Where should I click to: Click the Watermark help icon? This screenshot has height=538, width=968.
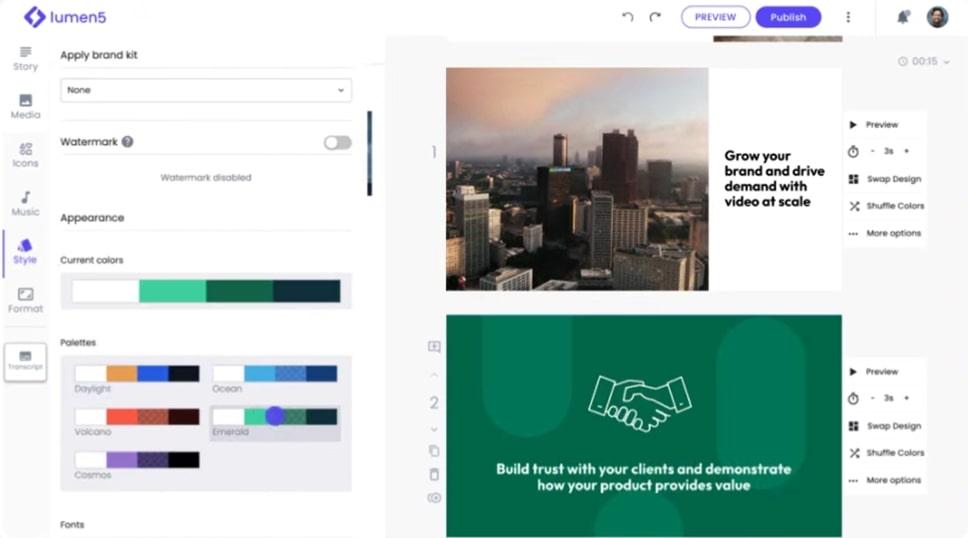pos(128,142)
